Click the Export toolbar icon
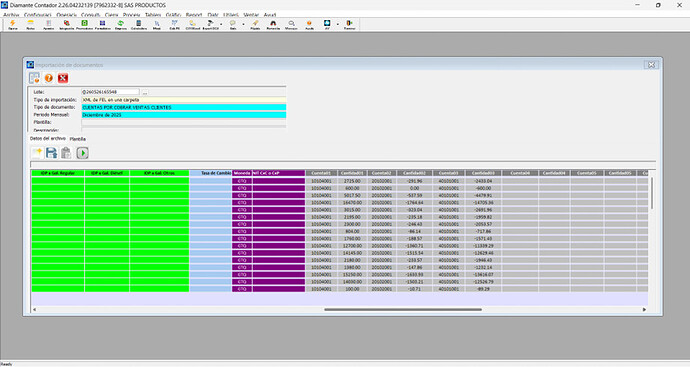This screenshot has height=367, width=690. [210, 23]
